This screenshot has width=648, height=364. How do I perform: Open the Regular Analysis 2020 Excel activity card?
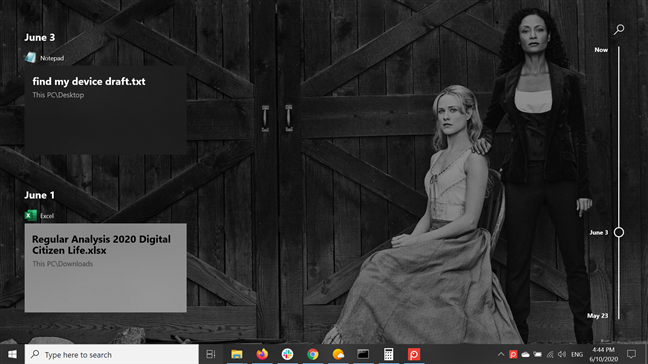click(105, 268)
